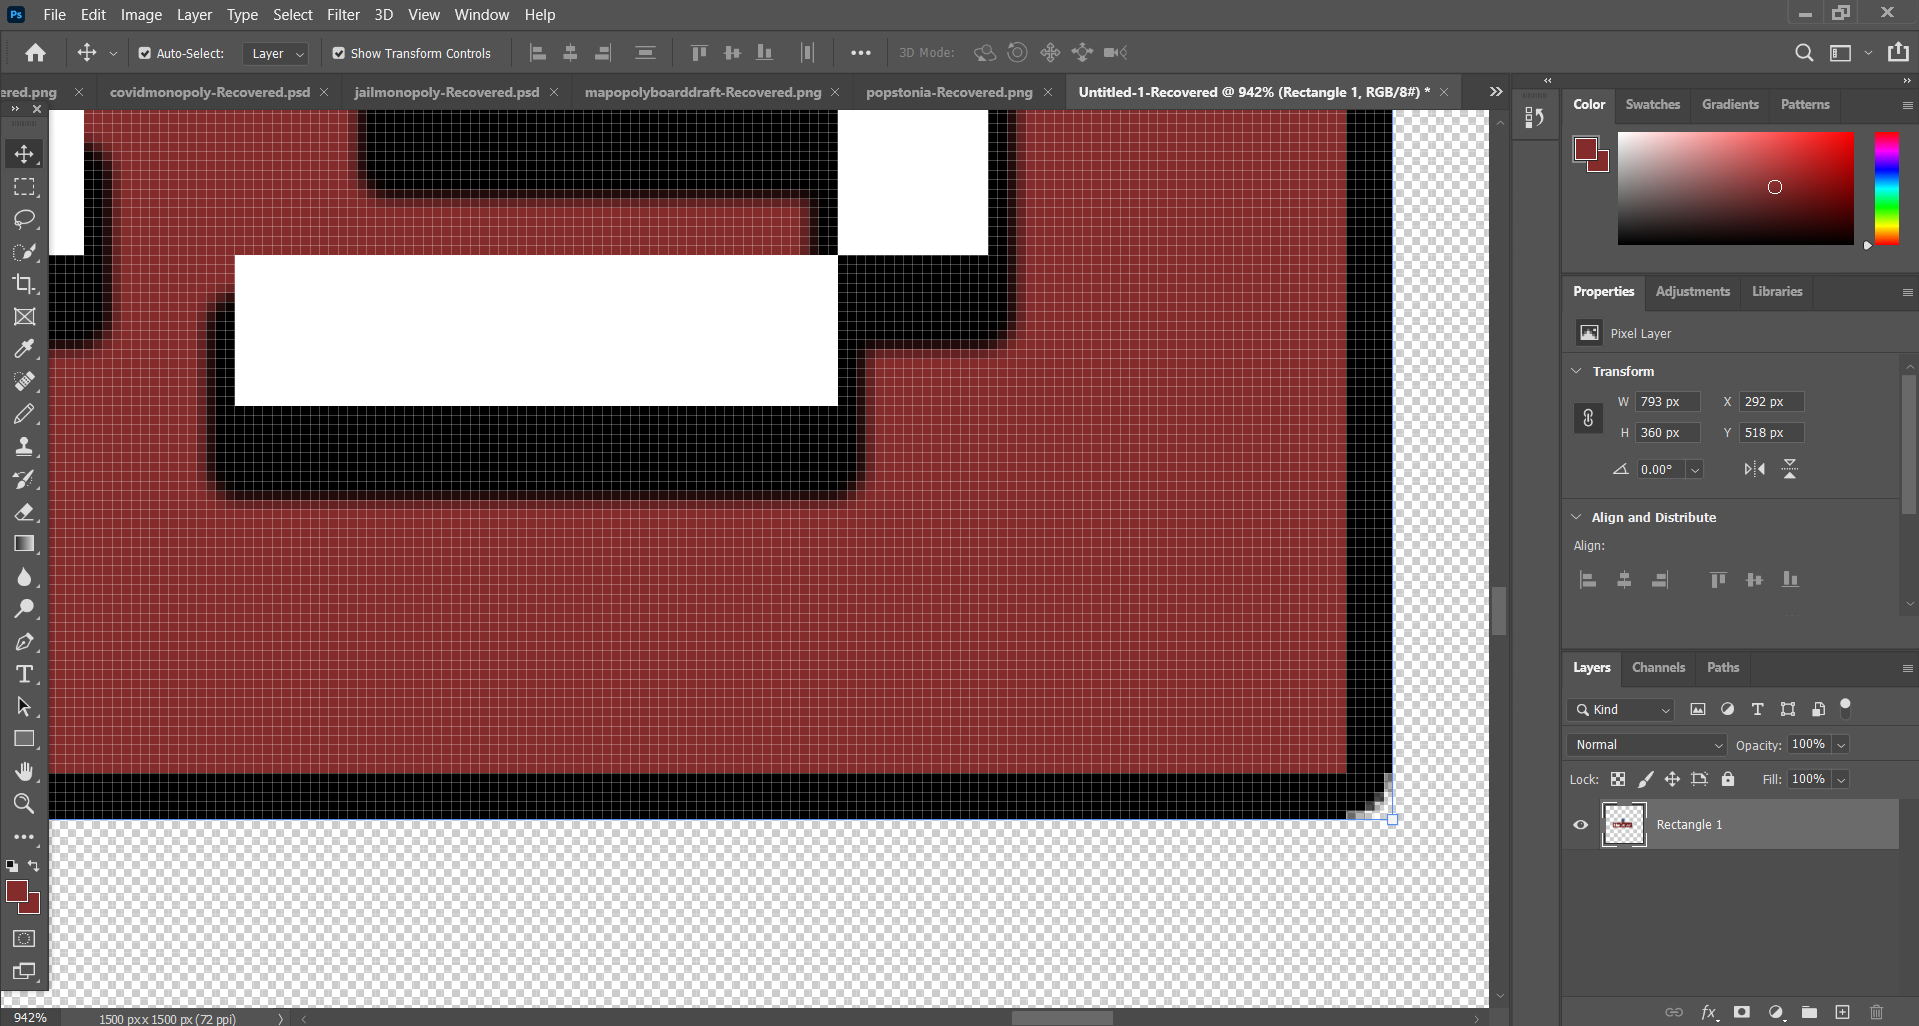Select the Crop tool
The height and width of the screenshot is (1026, 1919).
[x=24, y=284]
